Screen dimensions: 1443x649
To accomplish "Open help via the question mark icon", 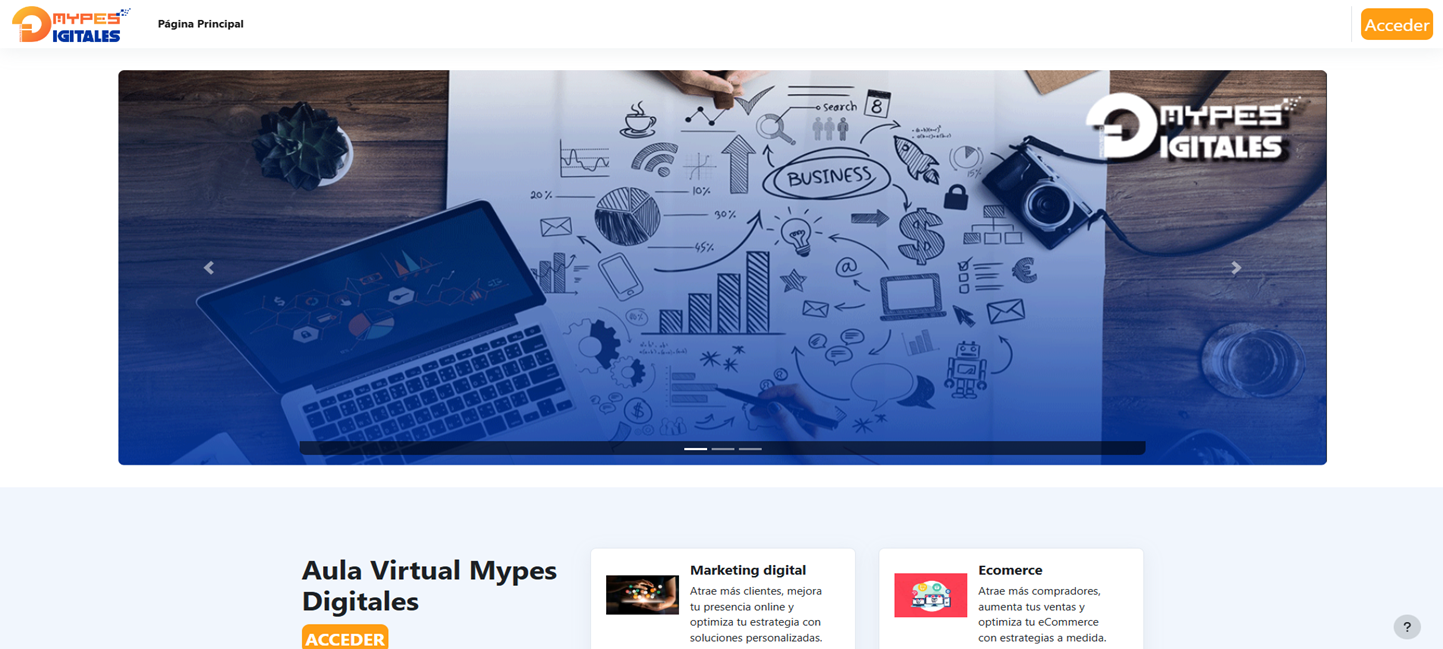I will (x=1406, y=626).
